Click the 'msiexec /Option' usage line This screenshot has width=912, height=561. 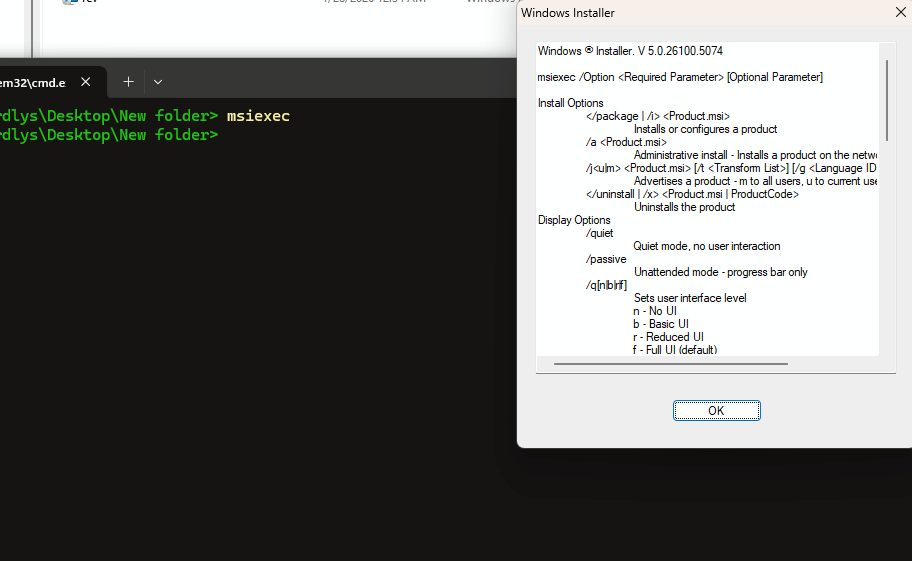pos(680,77)
